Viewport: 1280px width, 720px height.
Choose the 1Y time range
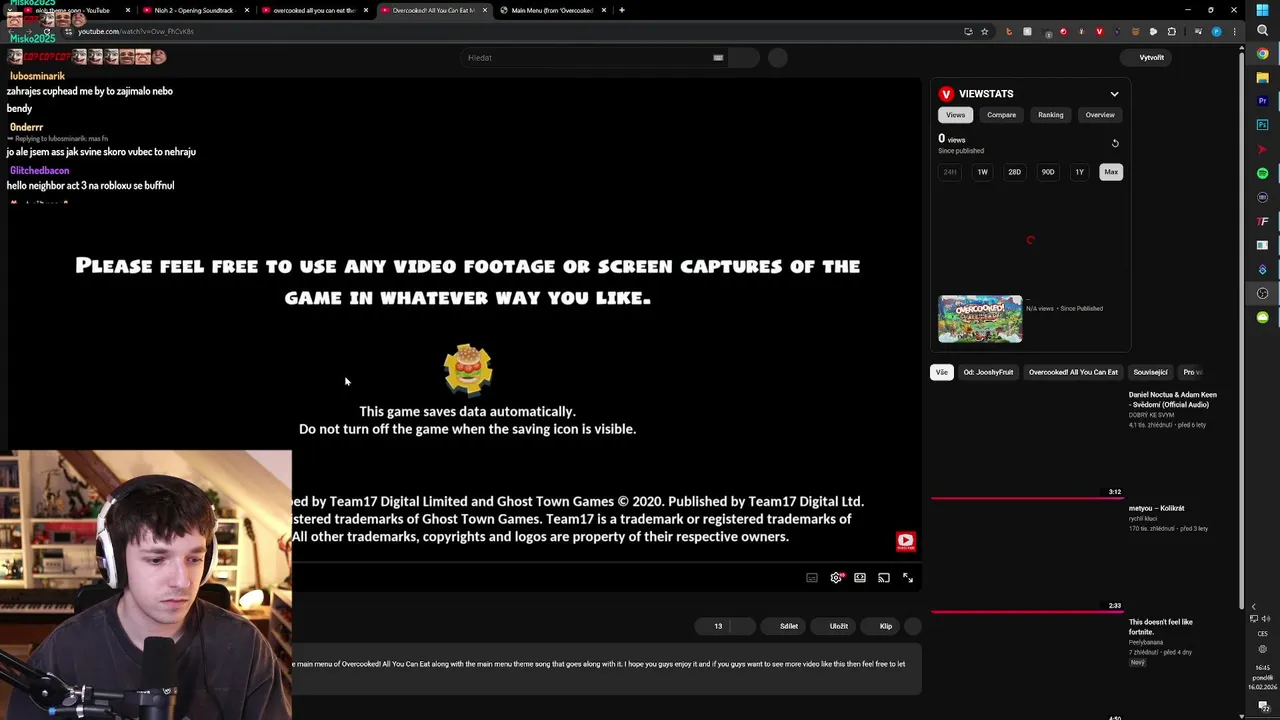(x=1079, y=172)
